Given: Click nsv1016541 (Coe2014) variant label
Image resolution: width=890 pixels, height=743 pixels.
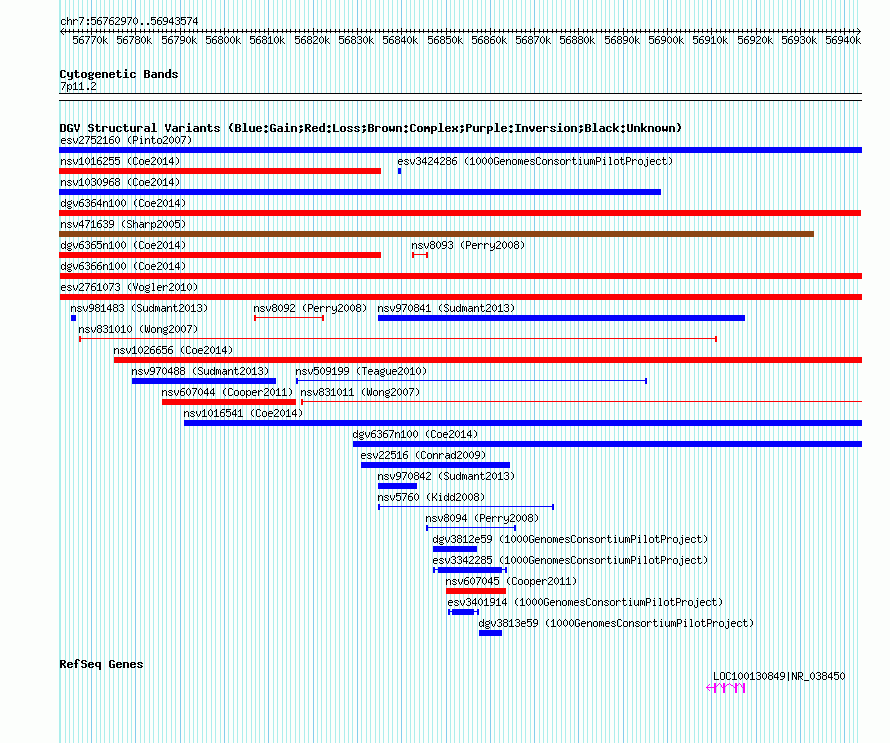Looking at the screenshot, I should [243, 413].
